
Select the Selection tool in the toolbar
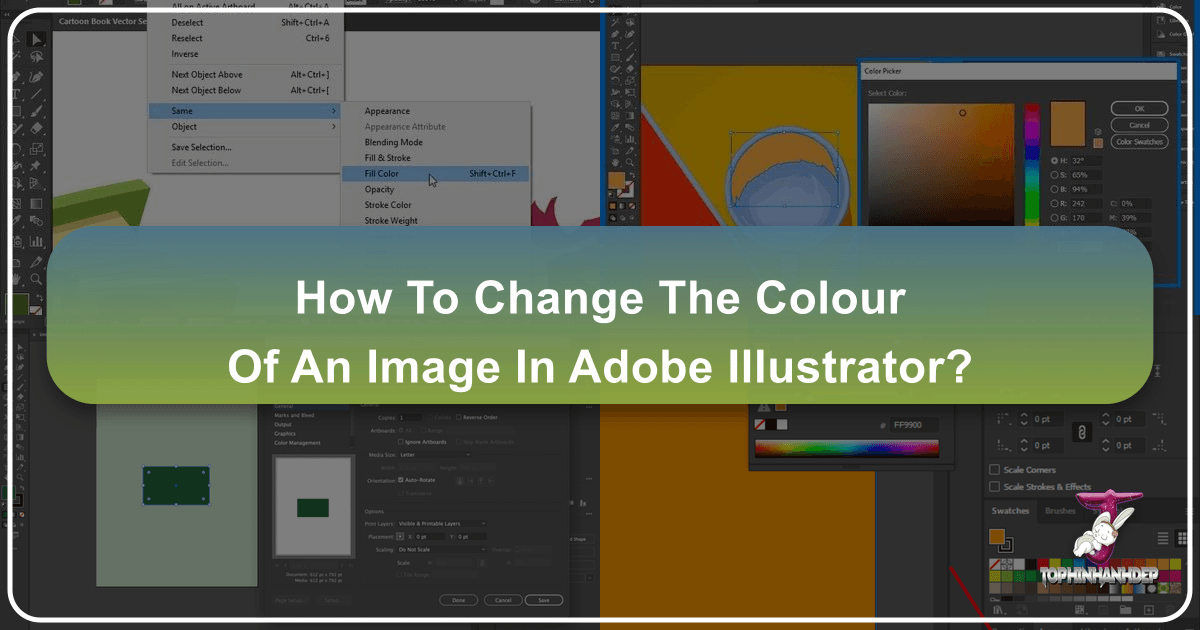pos(36,39)
